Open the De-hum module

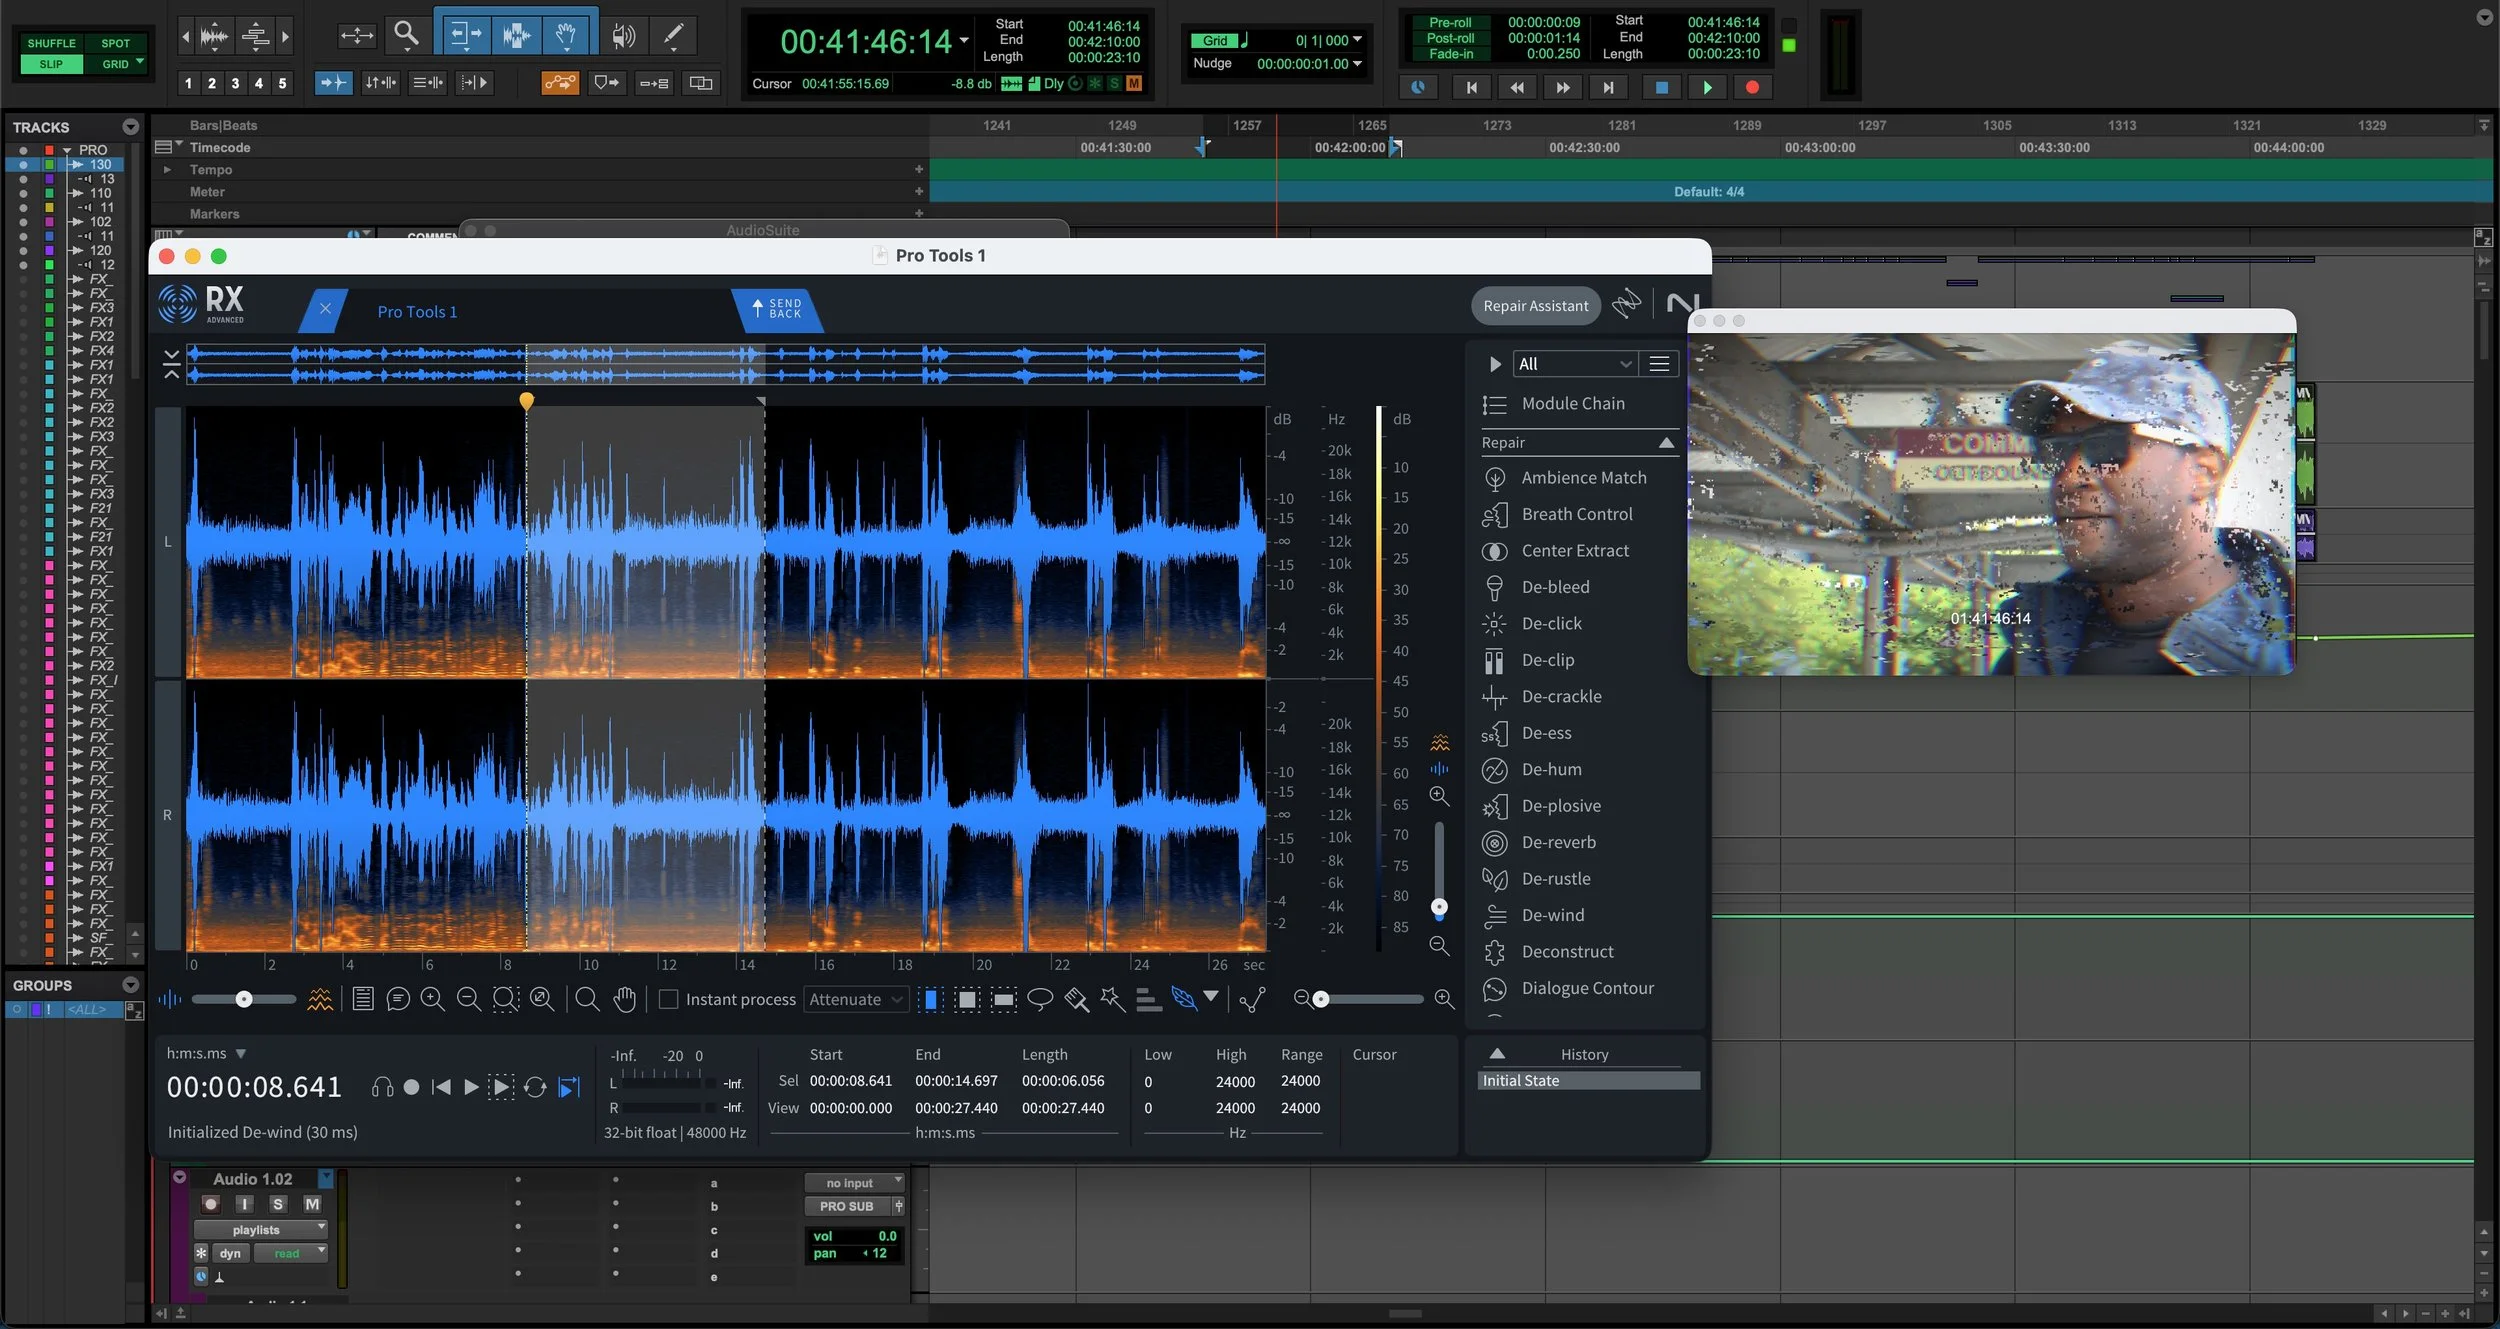pyautogui.click(x=1551, y=769)
